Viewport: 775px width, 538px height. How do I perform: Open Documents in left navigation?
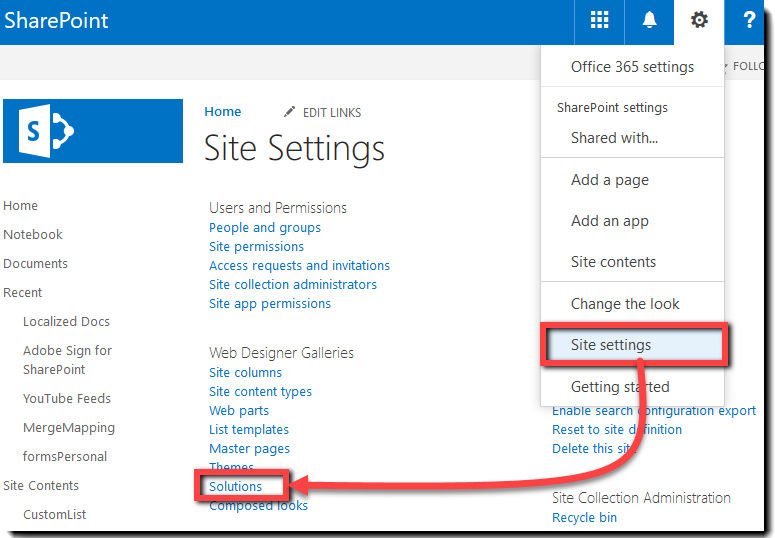(x=35, y=264)
